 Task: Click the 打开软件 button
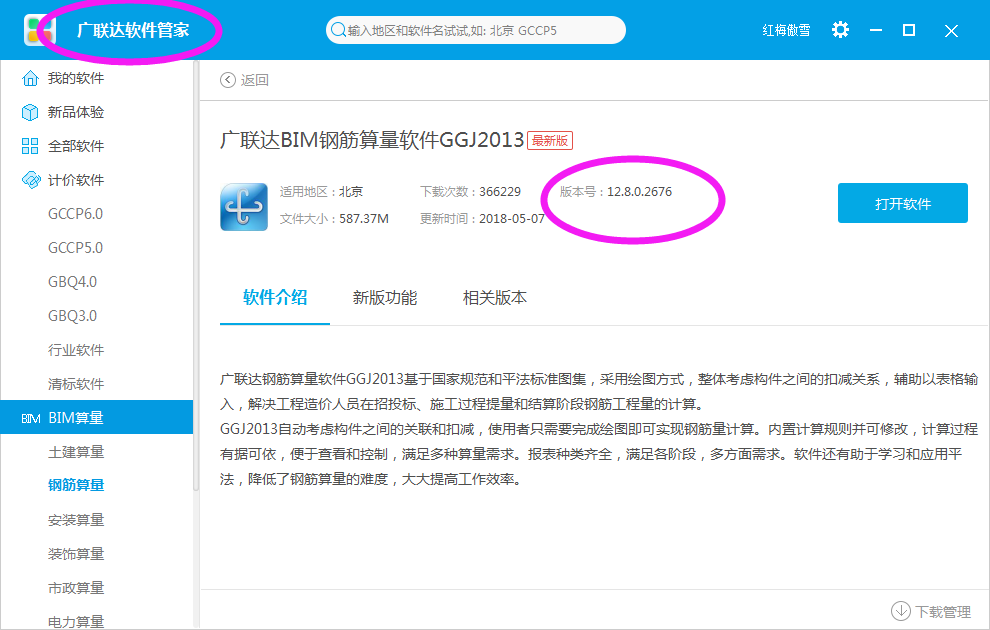click(902, 203)
